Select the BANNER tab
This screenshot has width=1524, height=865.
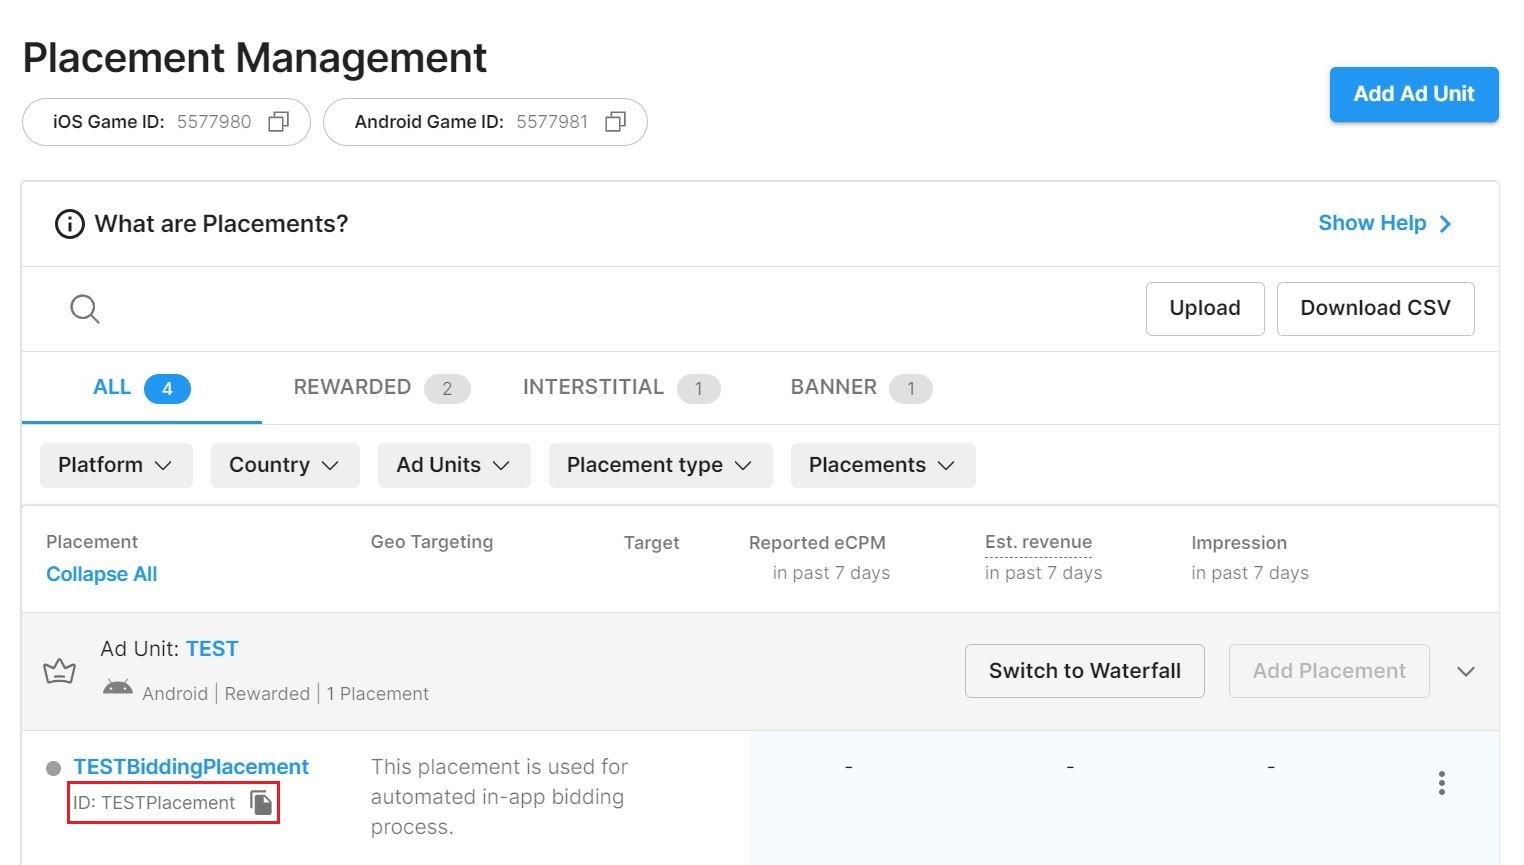(x=860, y=388)
